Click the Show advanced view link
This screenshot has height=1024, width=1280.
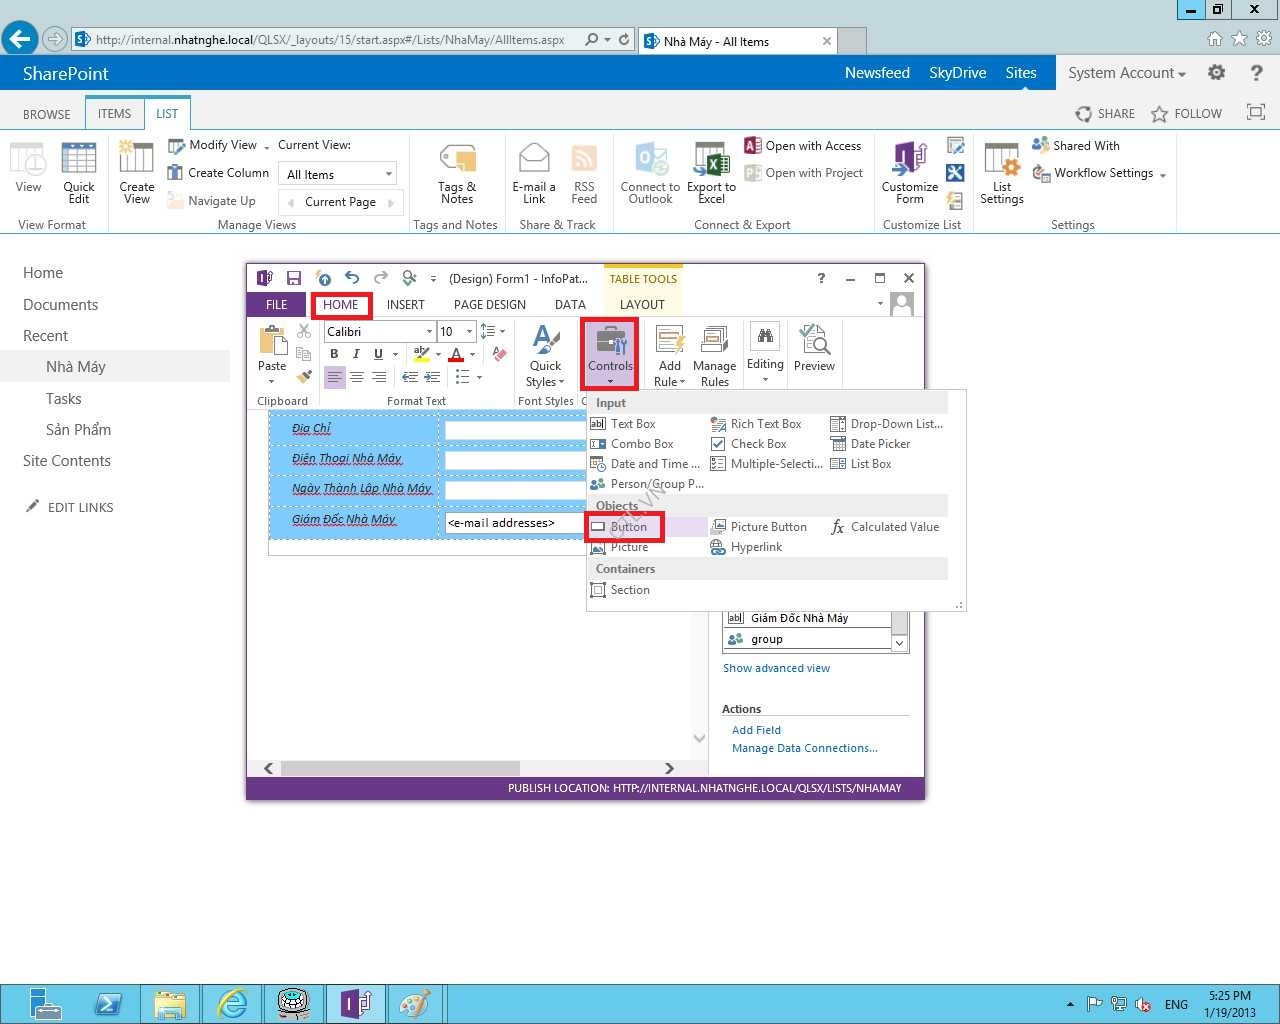tap(776, 668)
